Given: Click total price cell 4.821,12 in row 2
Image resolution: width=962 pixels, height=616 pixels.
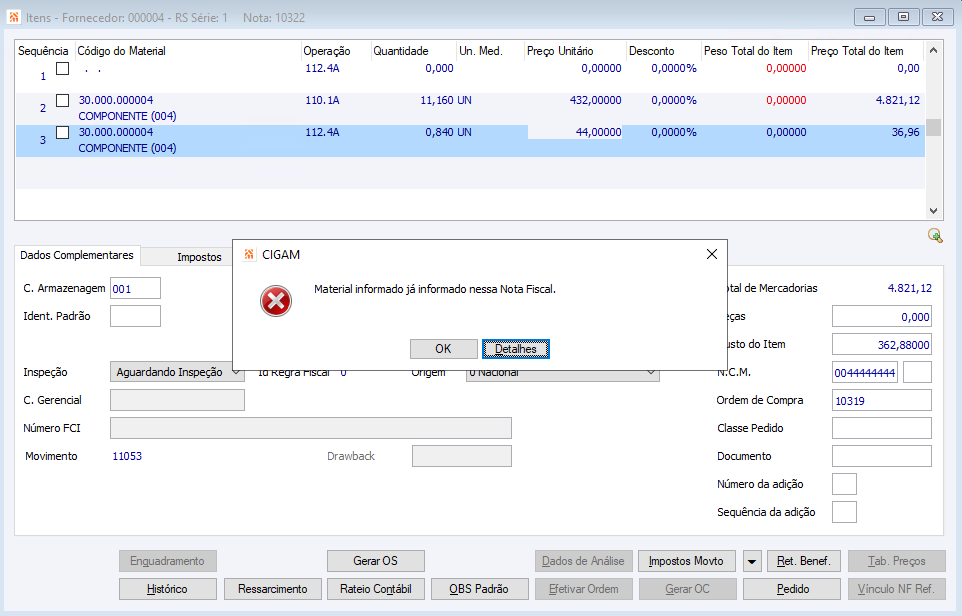Looking at the screenshot, I should pos(898,101).
